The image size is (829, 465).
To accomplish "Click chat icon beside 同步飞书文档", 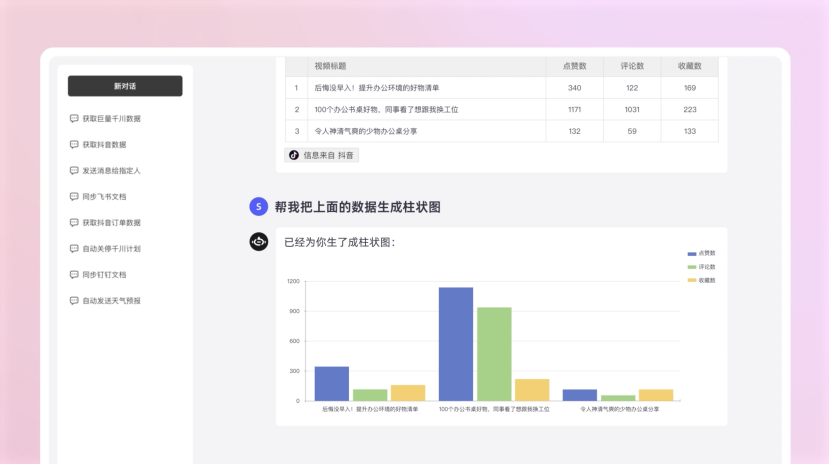I will pyautogui.click(x=74, y=196).
